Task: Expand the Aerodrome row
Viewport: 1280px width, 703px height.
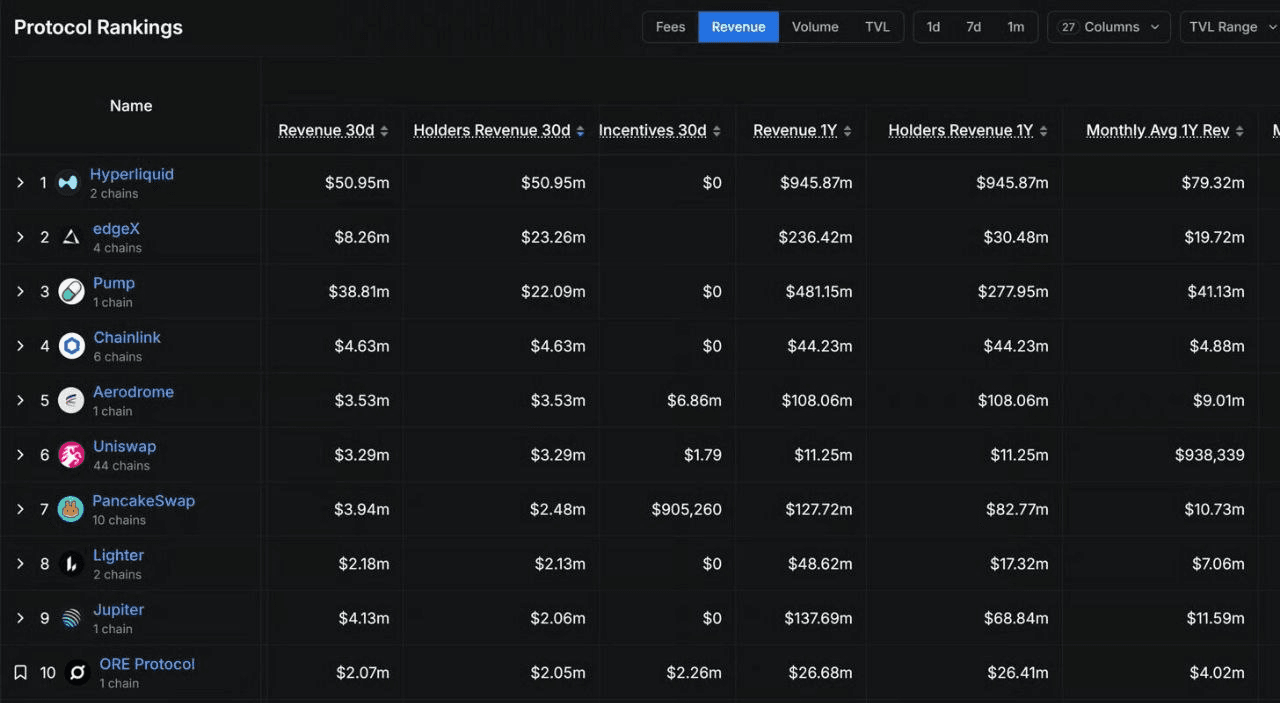Action: [x=20, y=400]
